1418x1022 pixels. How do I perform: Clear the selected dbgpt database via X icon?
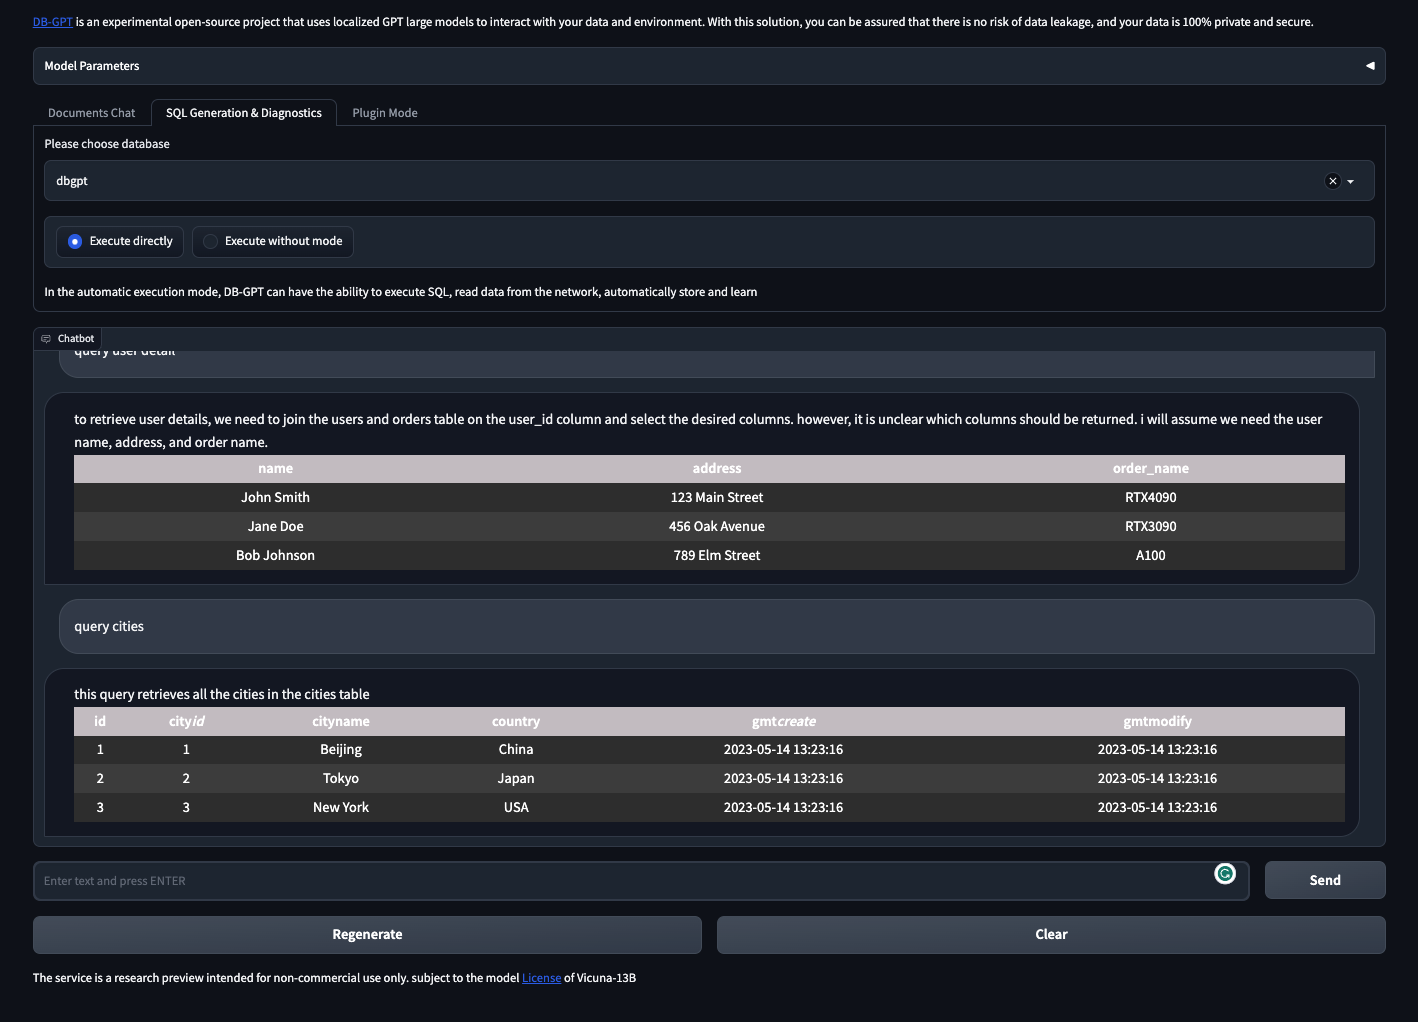pyautogui.click(x=1332, y=181)
